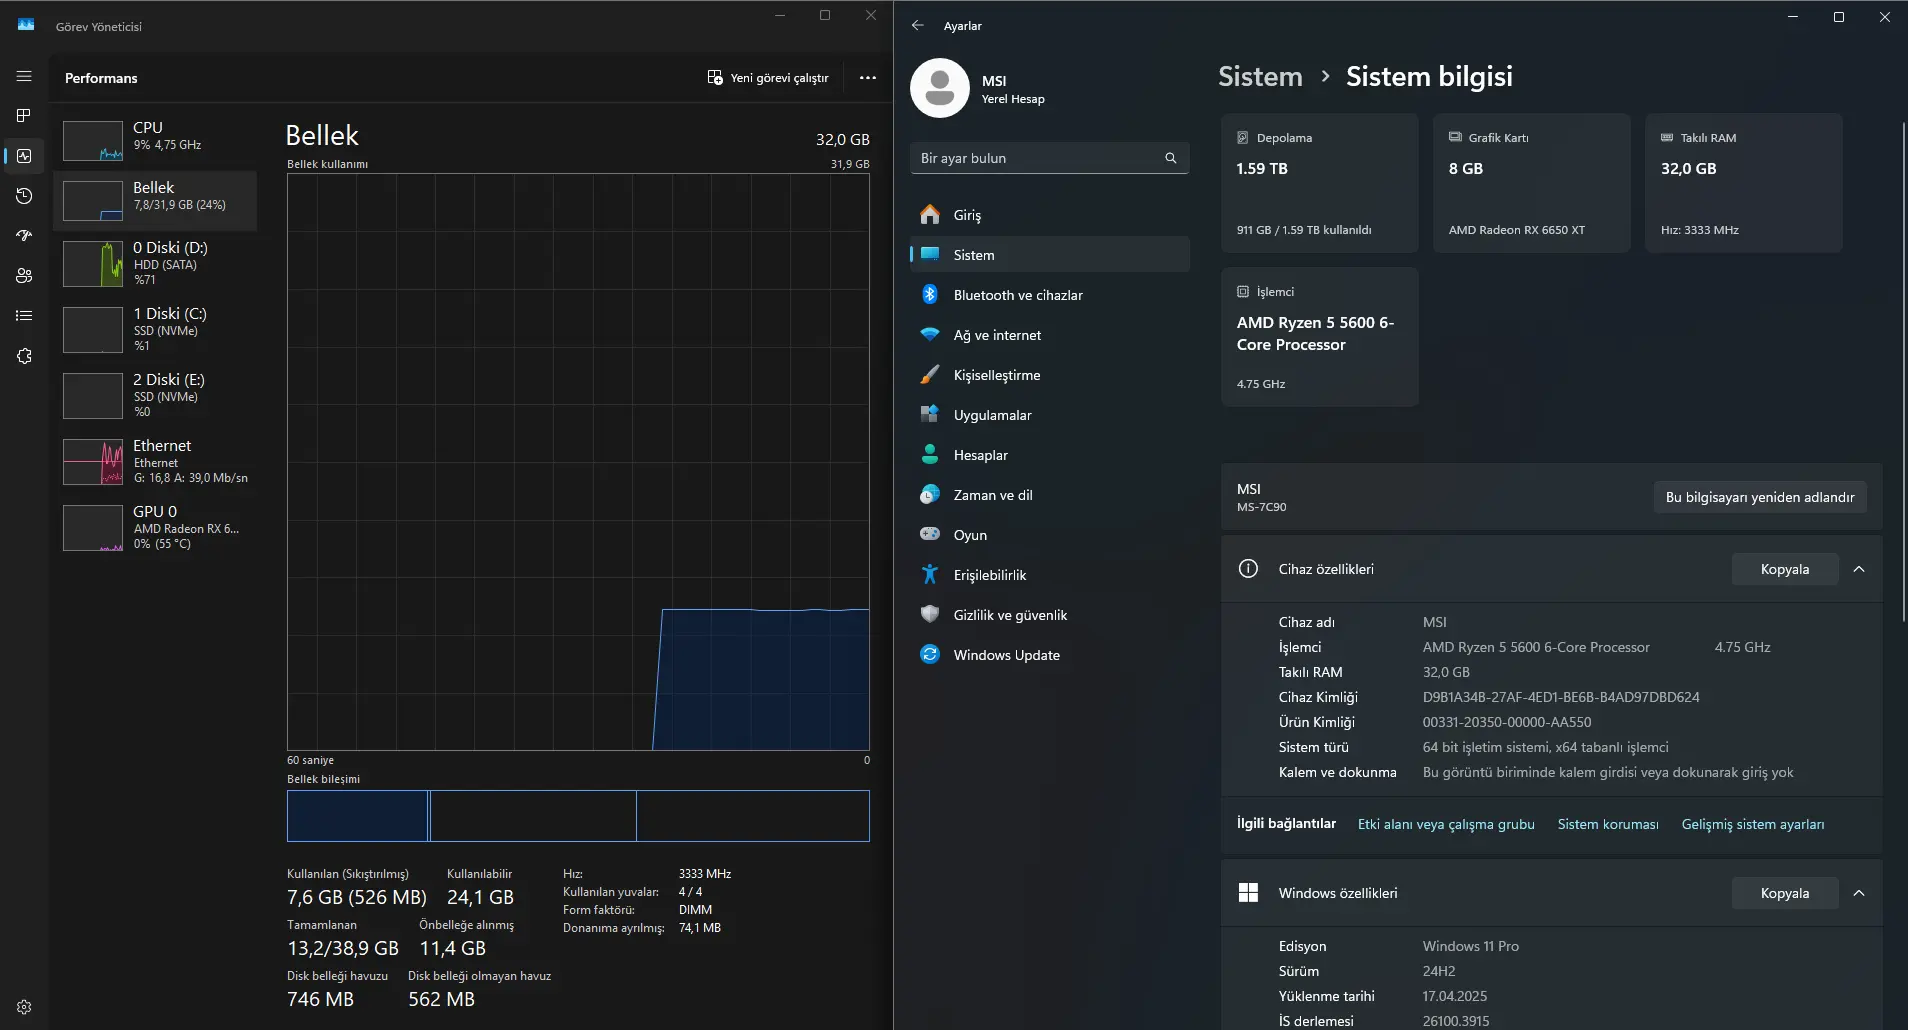The width and height of the screenshot is (1908, 1030).
Task: Select the Ethernet performance entry
Action: pos(155,463)
